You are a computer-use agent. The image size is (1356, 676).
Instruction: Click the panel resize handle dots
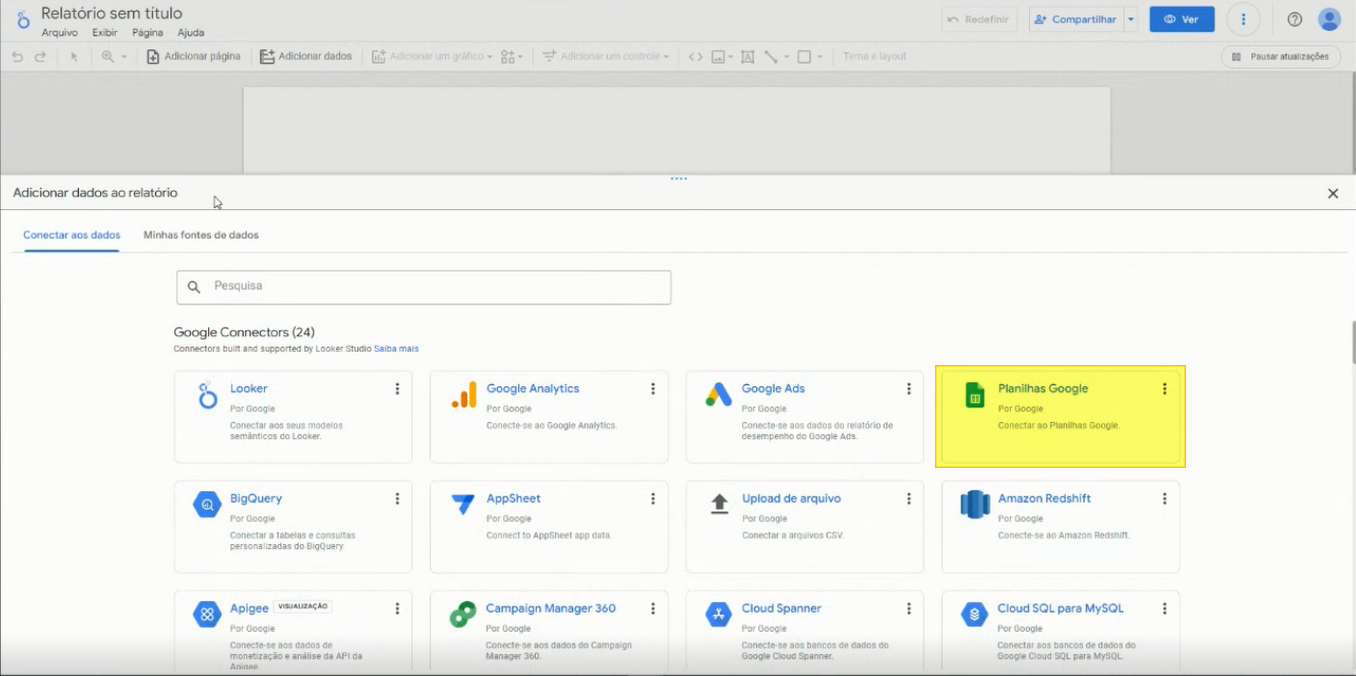pyautogui.click(x=679, y=179)
